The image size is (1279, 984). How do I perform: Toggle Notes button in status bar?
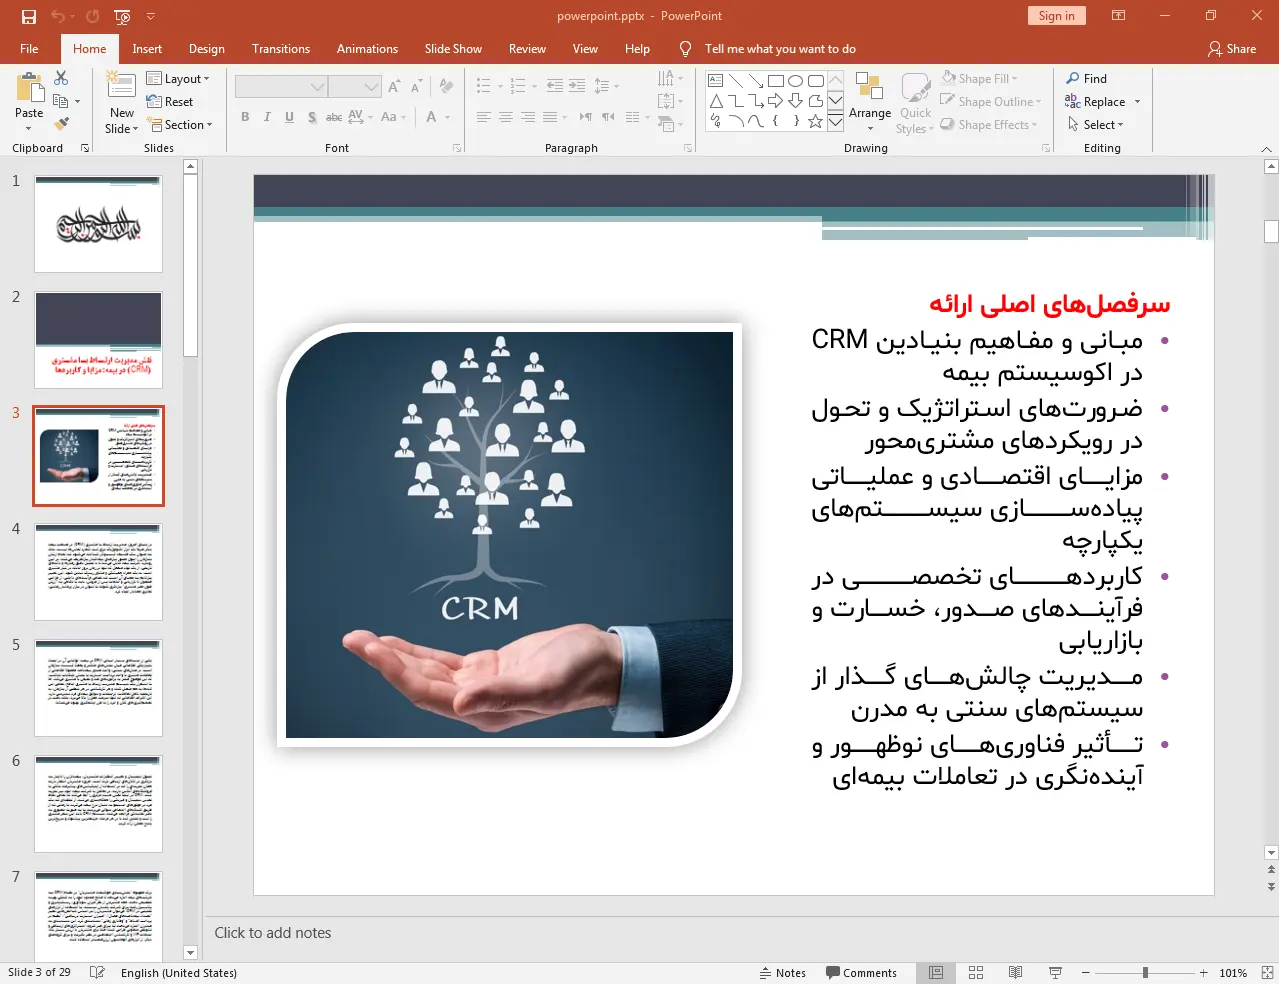tap(782, 972)
